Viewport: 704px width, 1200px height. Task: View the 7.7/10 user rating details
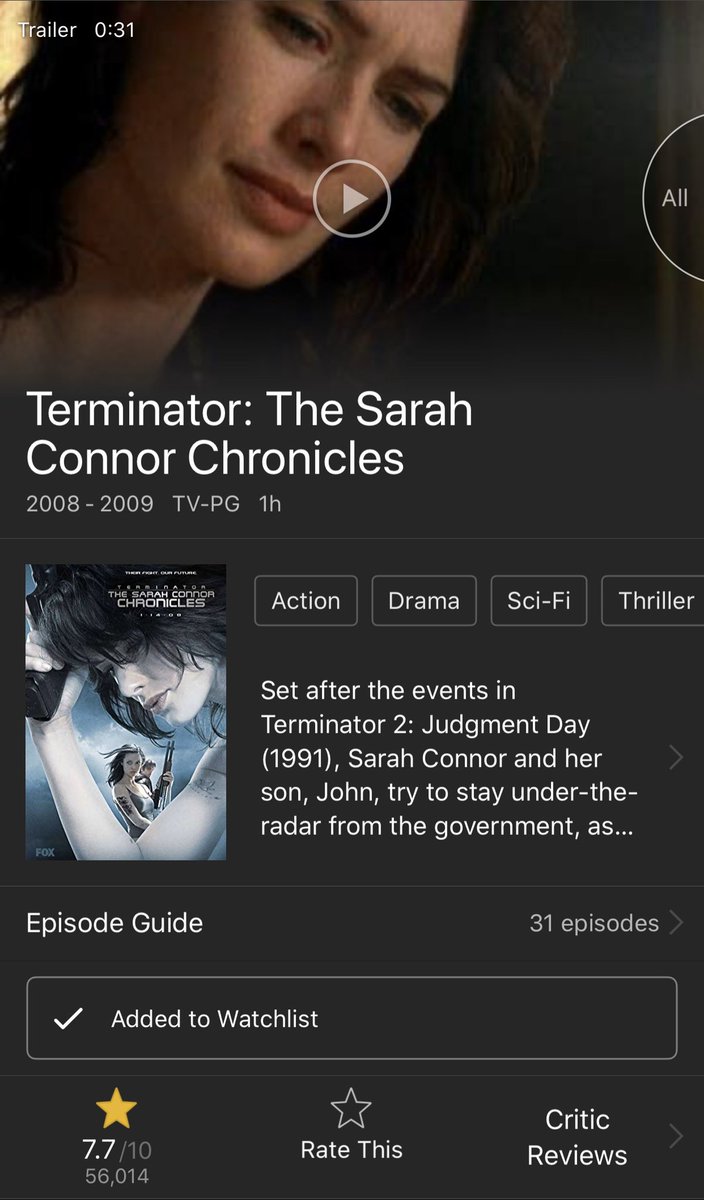point(118,1150)
